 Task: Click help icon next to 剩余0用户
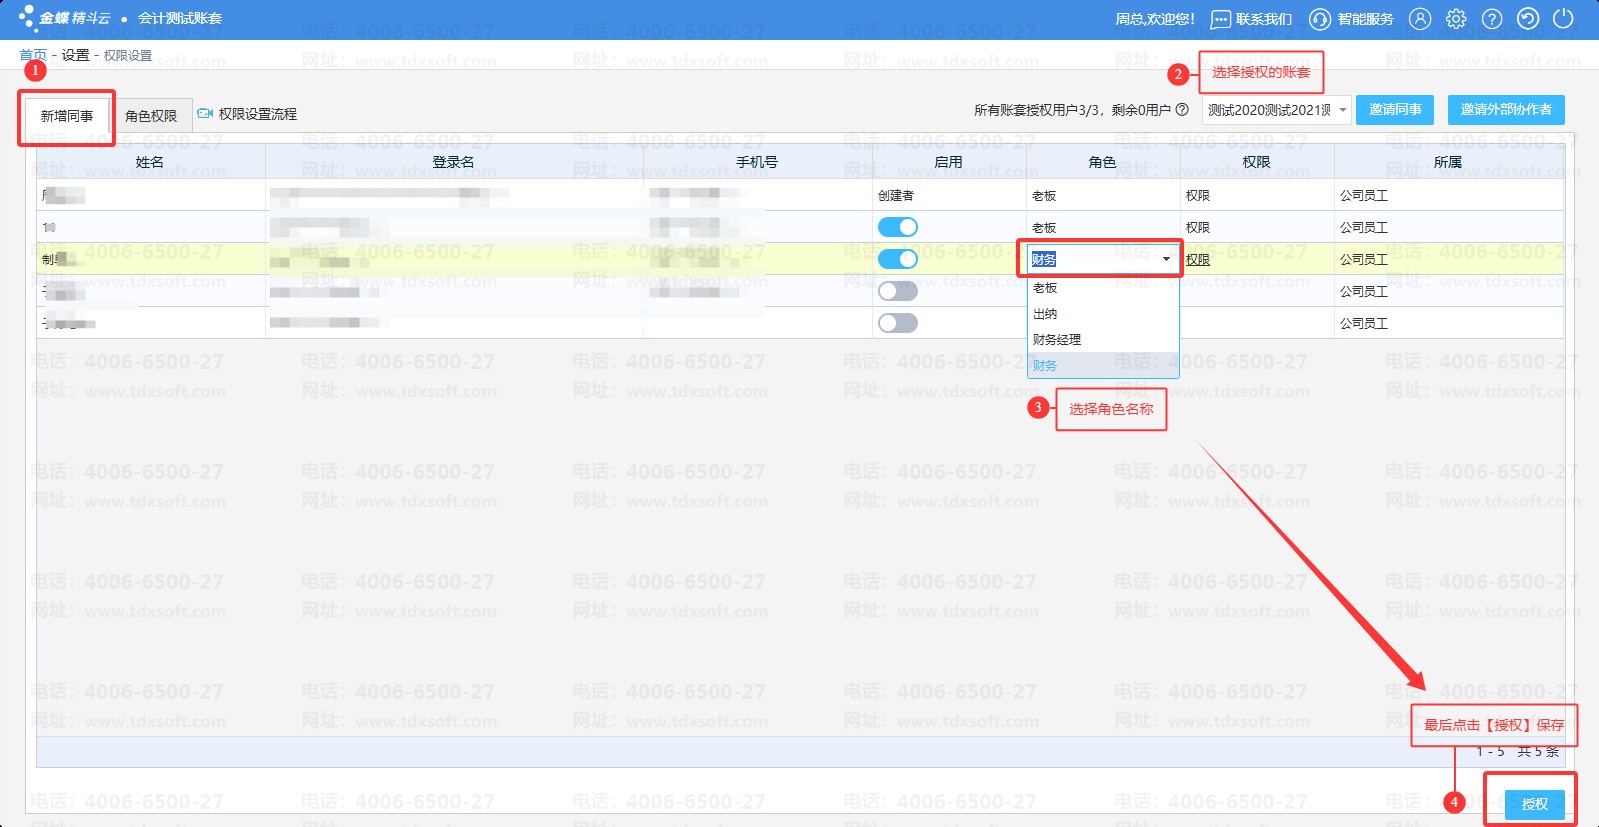pyautogui.click(x=1182, y=110)
